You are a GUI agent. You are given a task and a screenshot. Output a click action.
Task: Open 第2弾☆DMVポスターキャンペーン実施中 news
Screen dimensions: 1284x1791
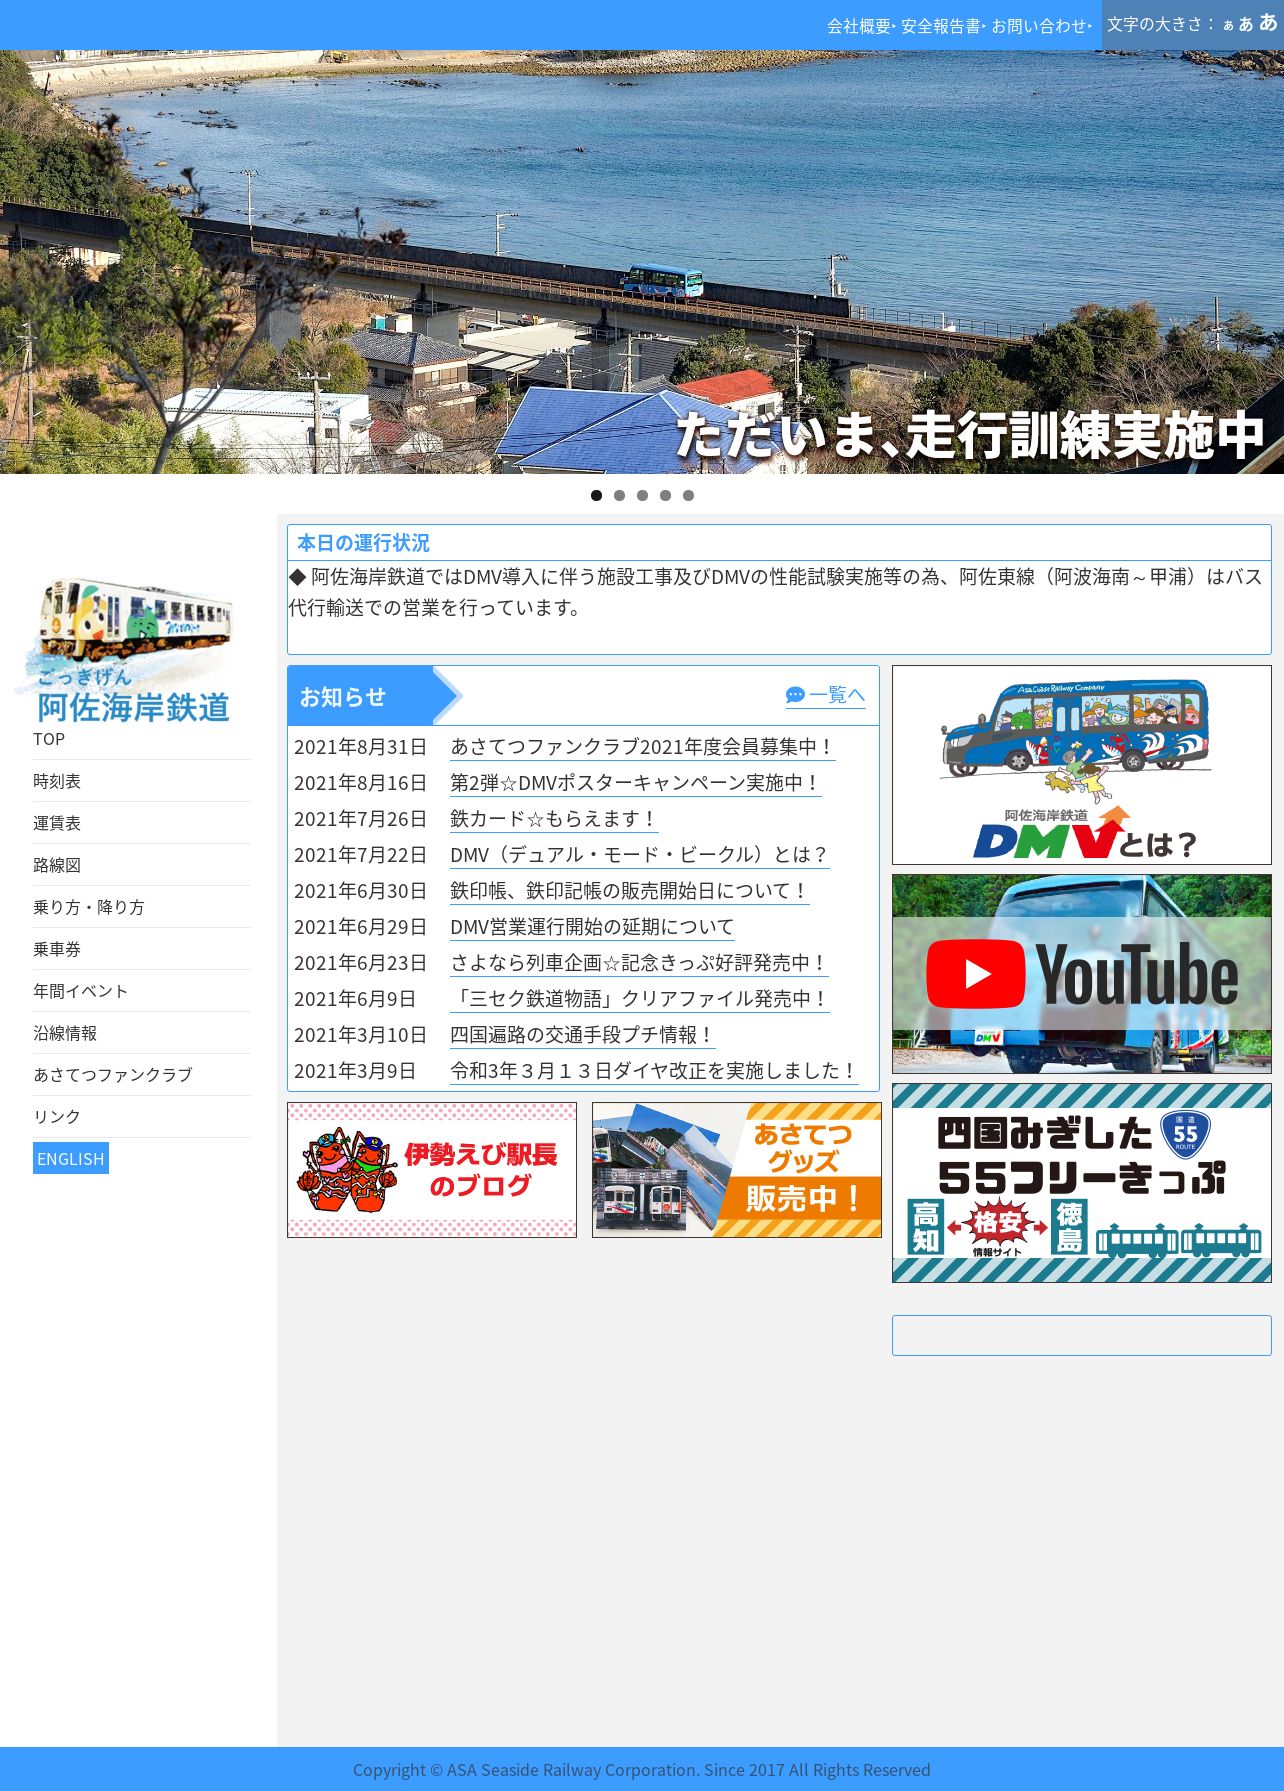click(635, 783)
